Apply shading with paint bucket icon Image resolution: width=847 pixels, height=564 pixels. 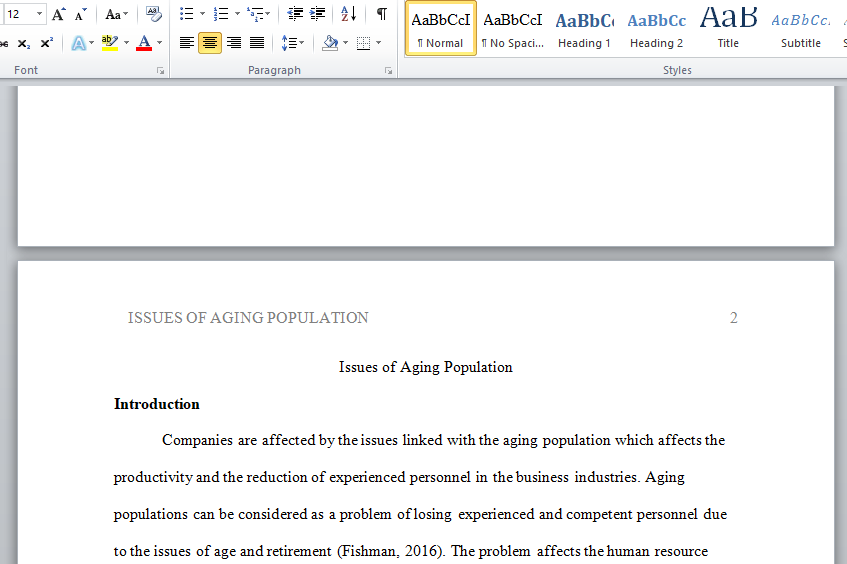point(330,43)
